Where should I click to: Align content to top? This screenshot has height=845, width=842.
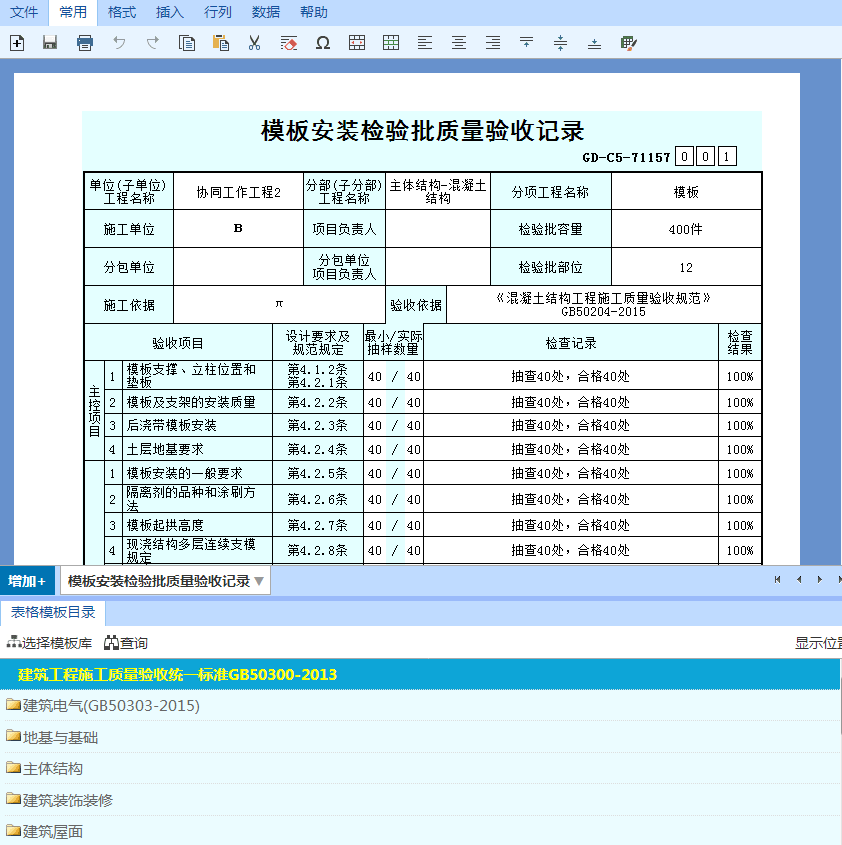pos(526,43)
